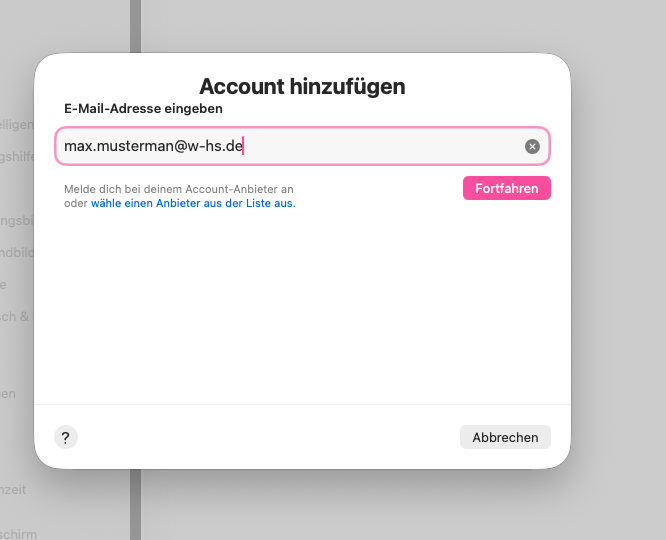This screenshot has width=666, height=540.
Task: Select the truncated sidebar item ending in 'zeit'
Action: 13,489
